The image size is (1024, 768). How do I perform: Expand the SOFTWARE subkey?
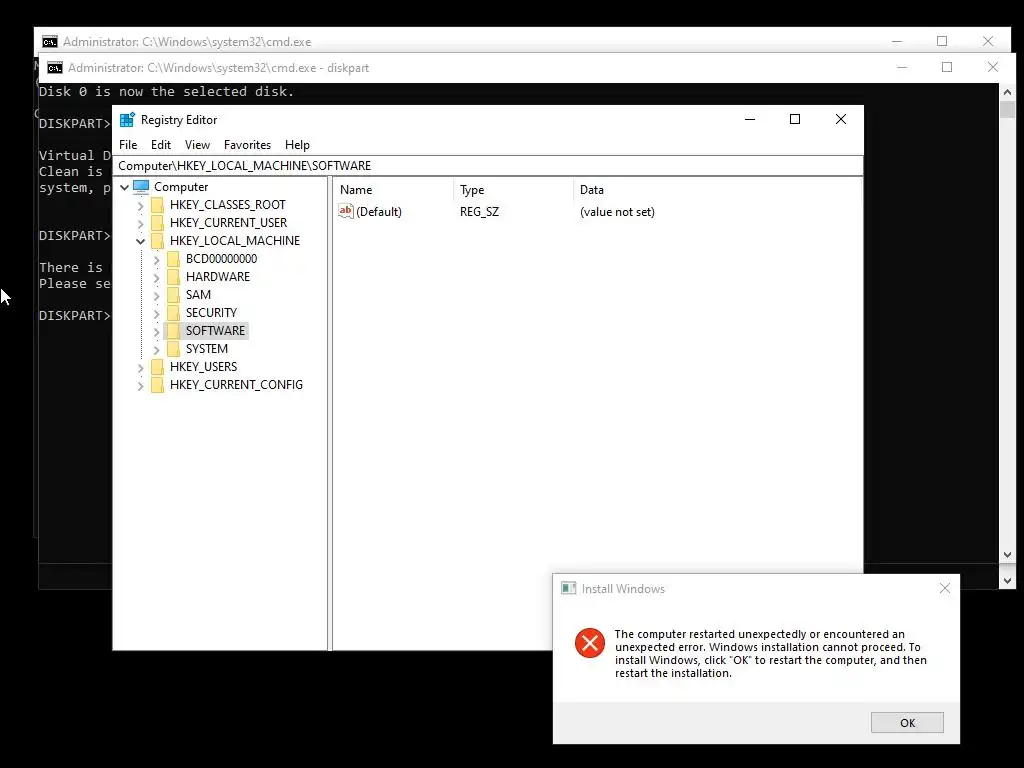tap(156, 332)
